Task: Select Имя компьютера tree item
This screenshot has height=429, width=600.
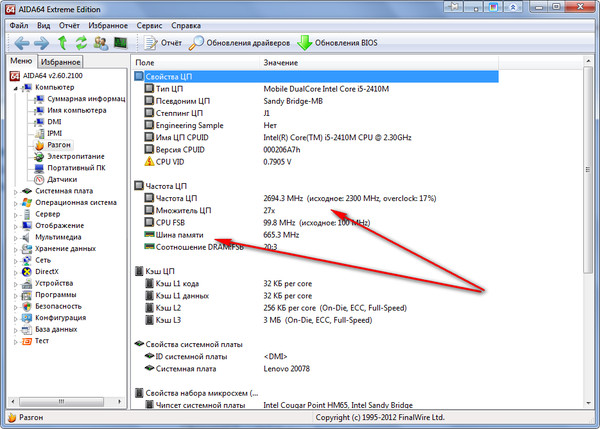Action: pyautogui.click(x=77, y=110)
